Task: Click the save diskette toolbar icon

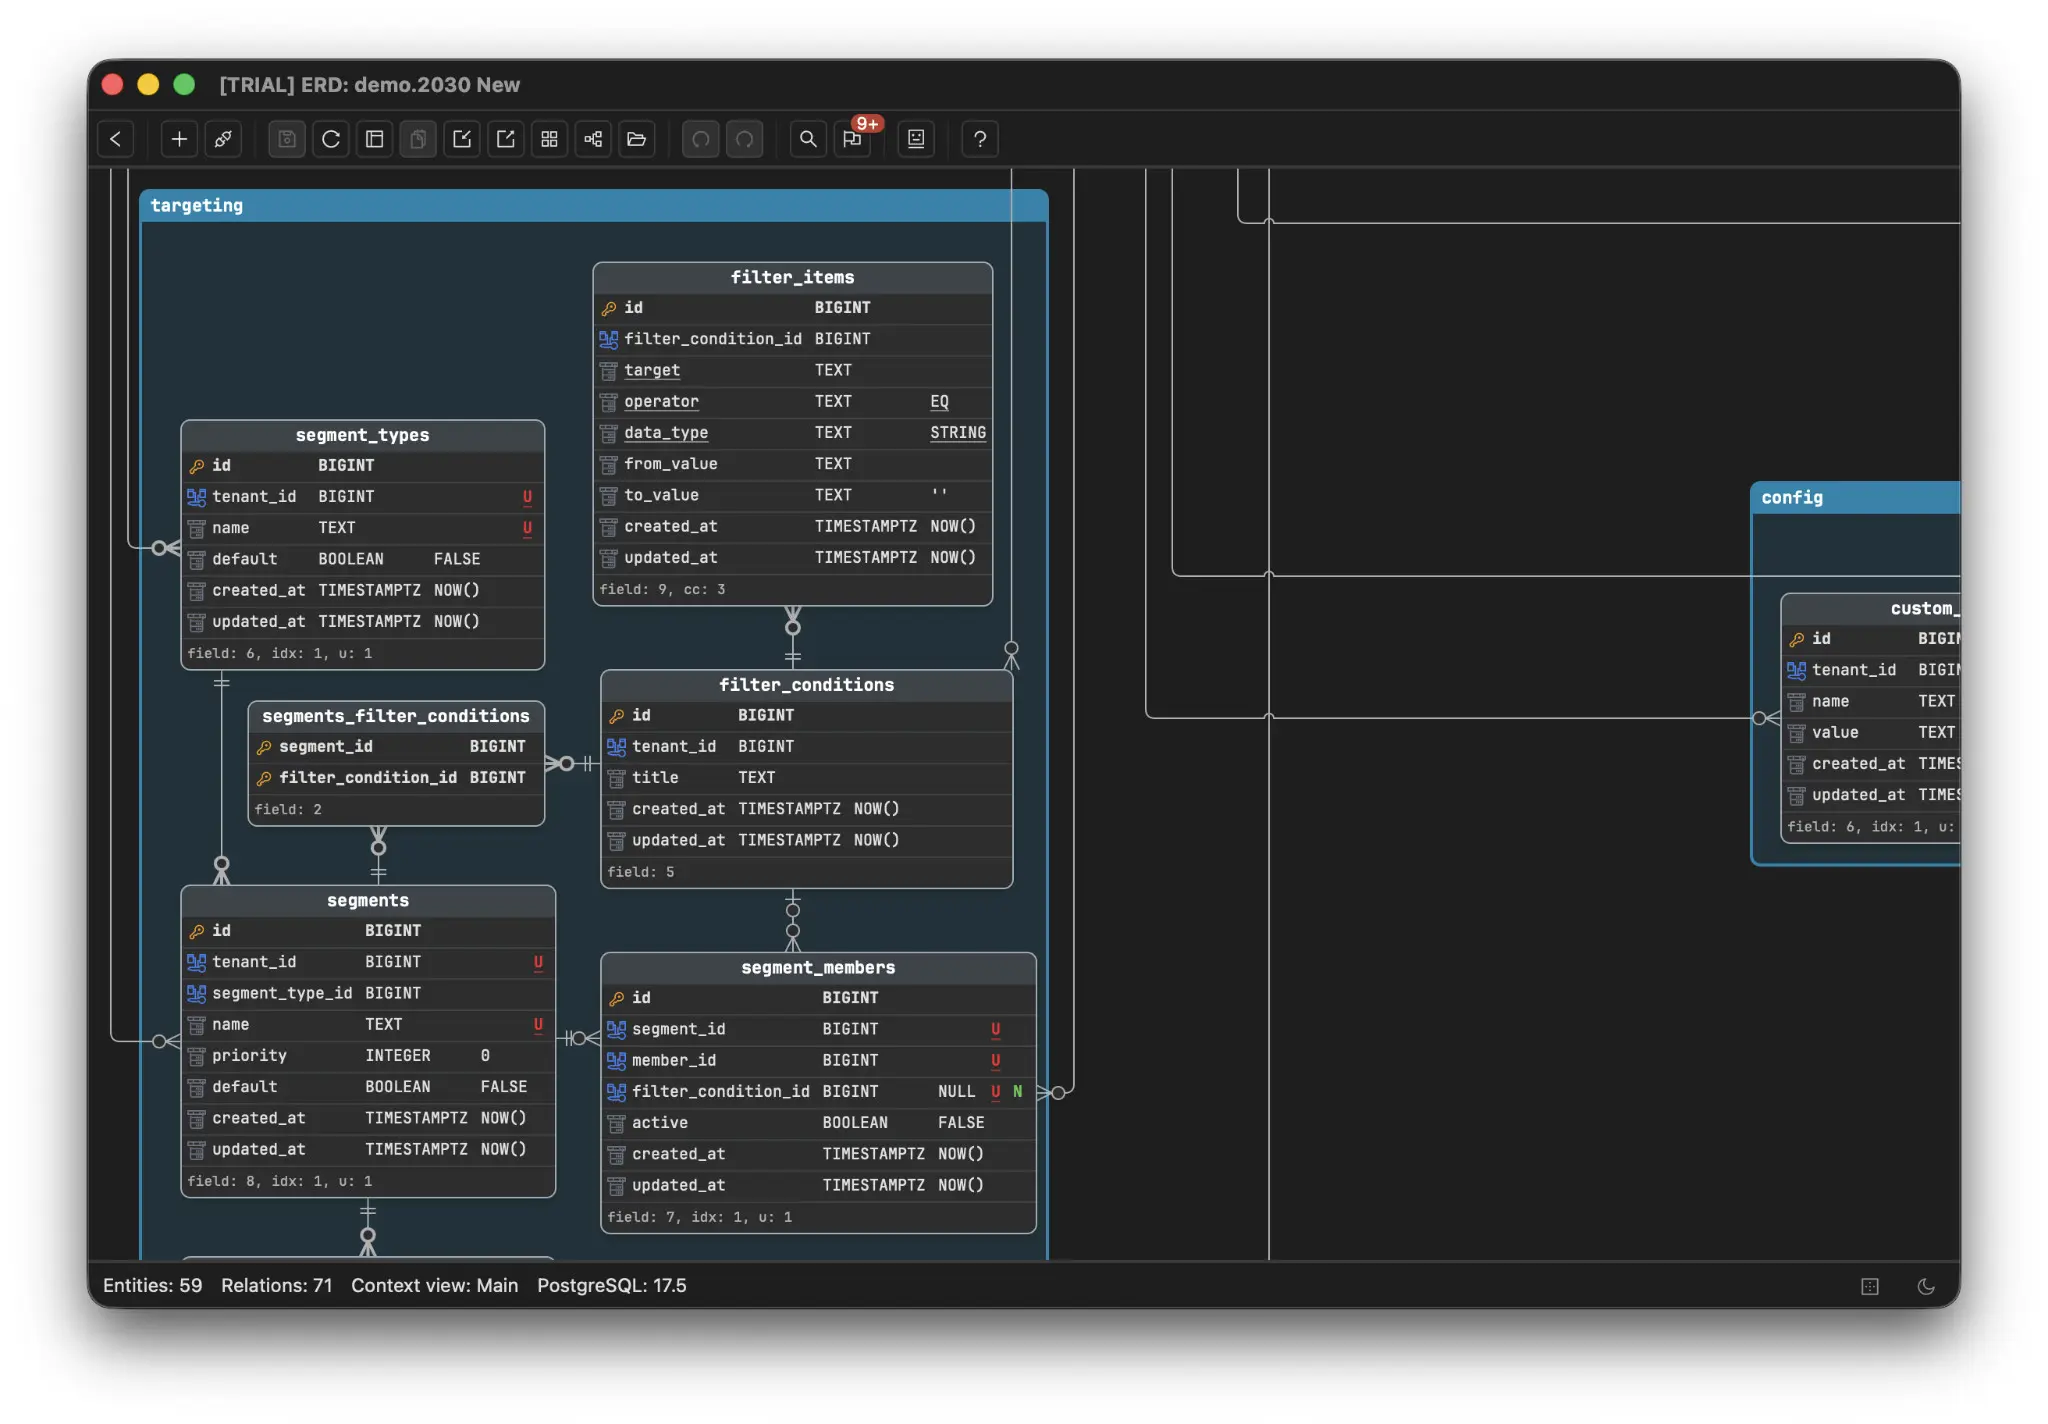Action: pos(287,139)
